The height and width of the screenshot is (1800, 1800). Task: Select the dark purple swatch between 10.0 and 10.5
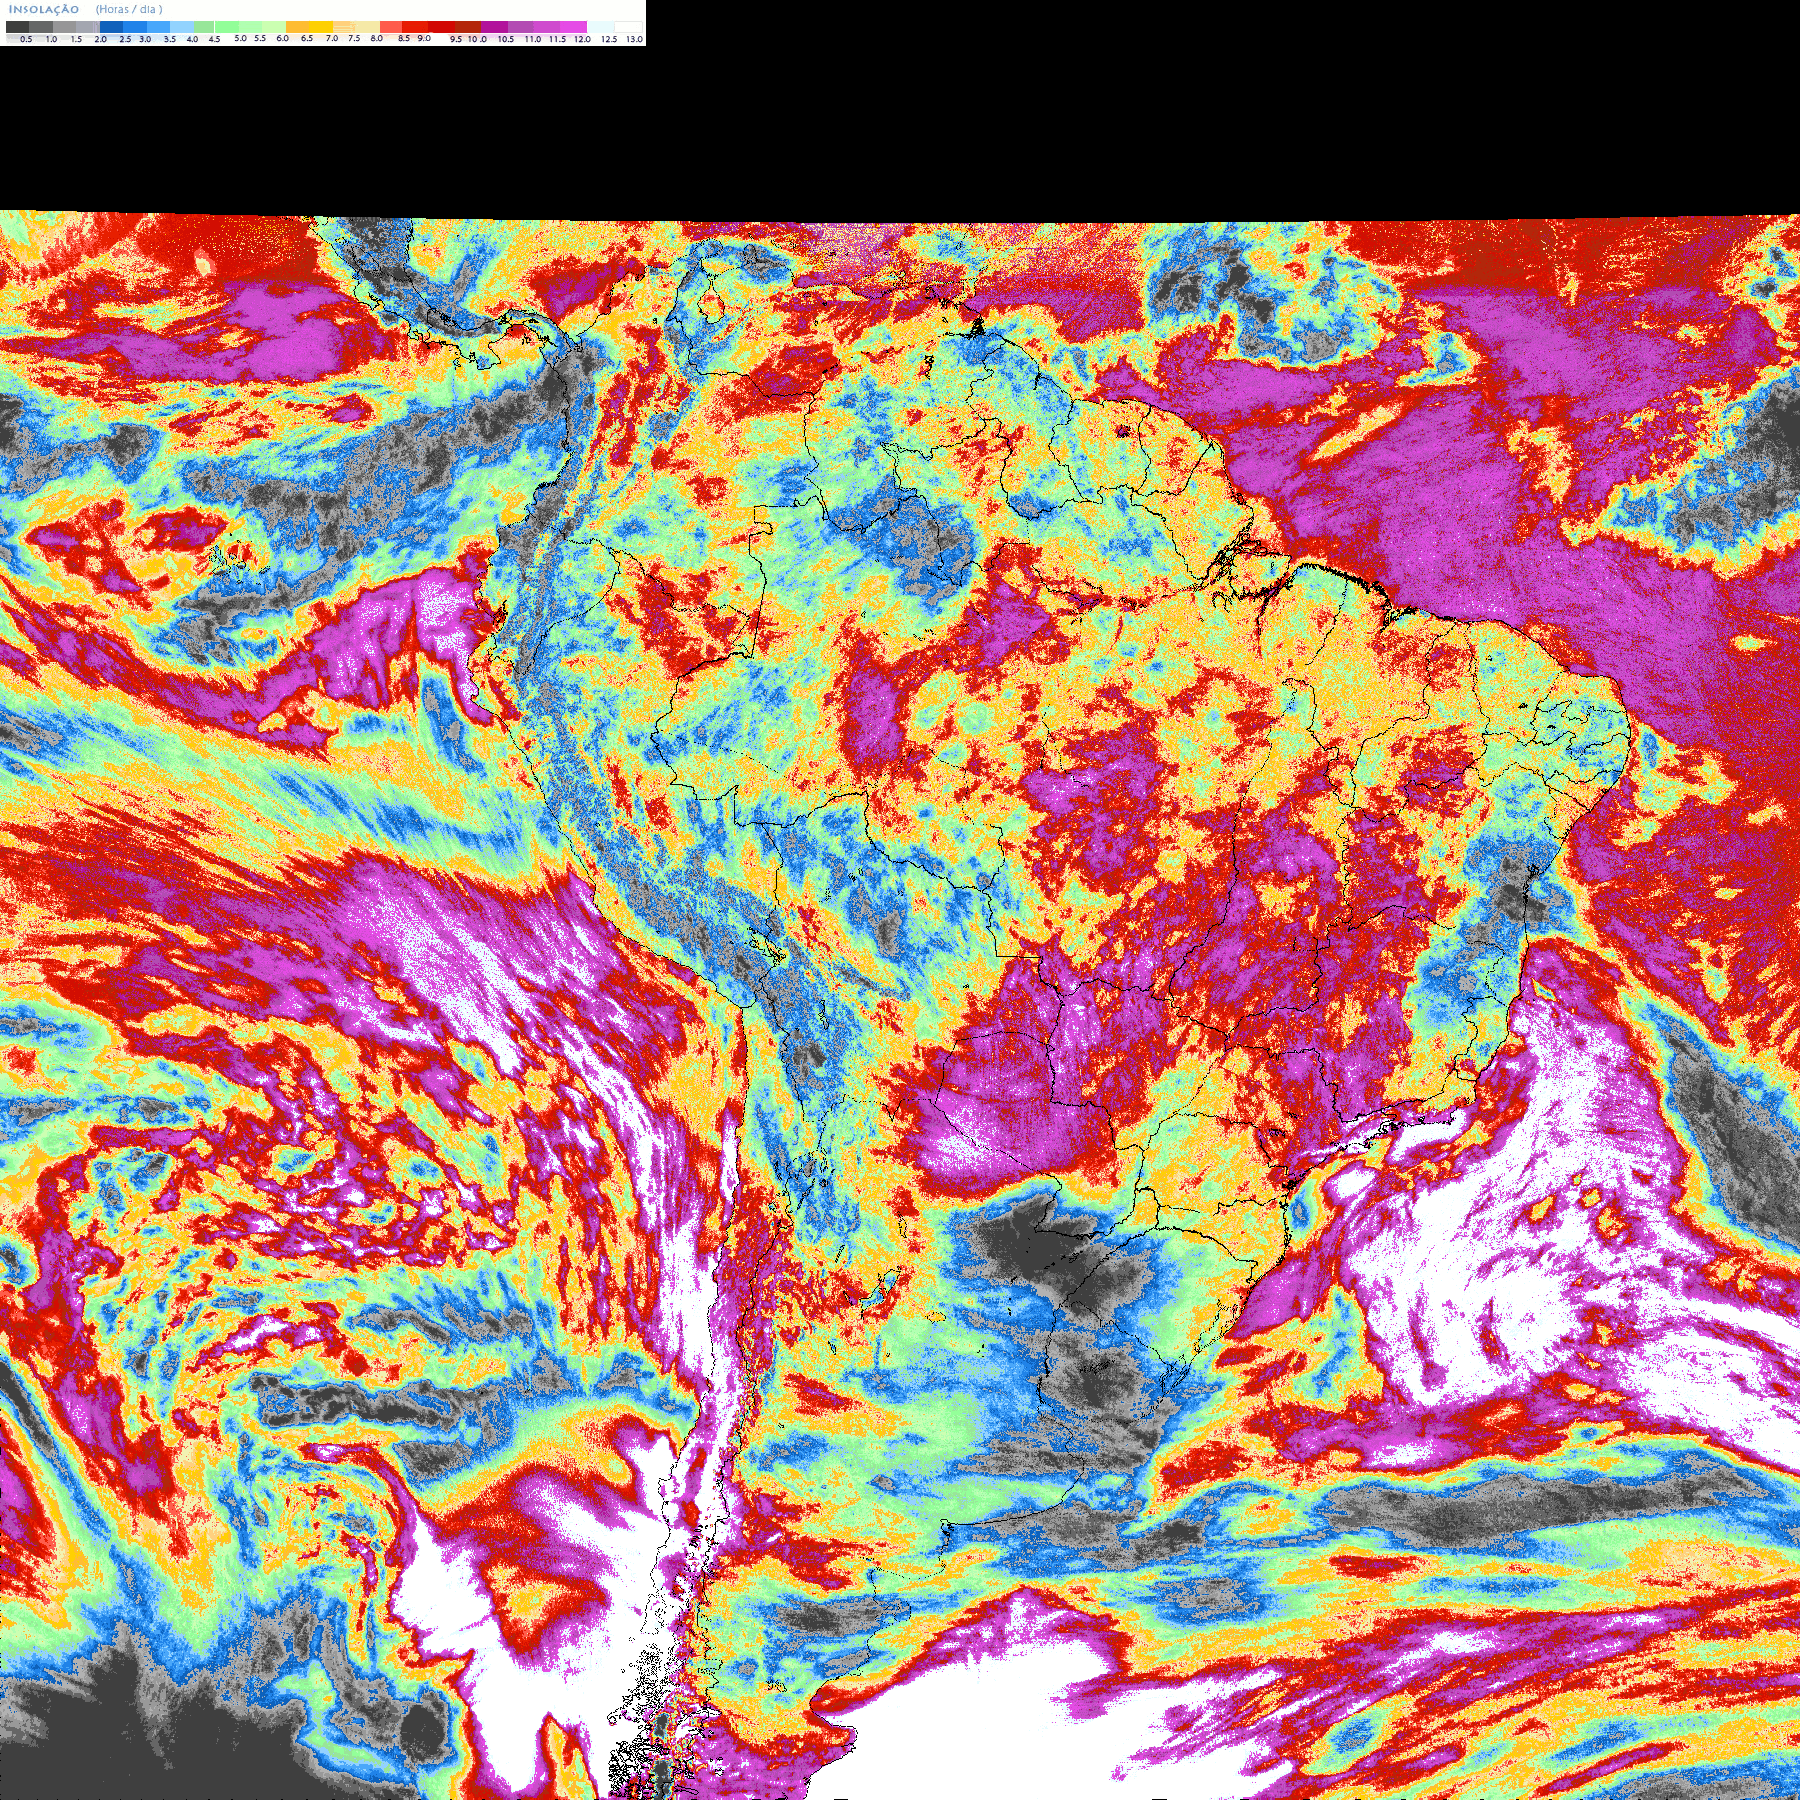[x=494, y=27]
